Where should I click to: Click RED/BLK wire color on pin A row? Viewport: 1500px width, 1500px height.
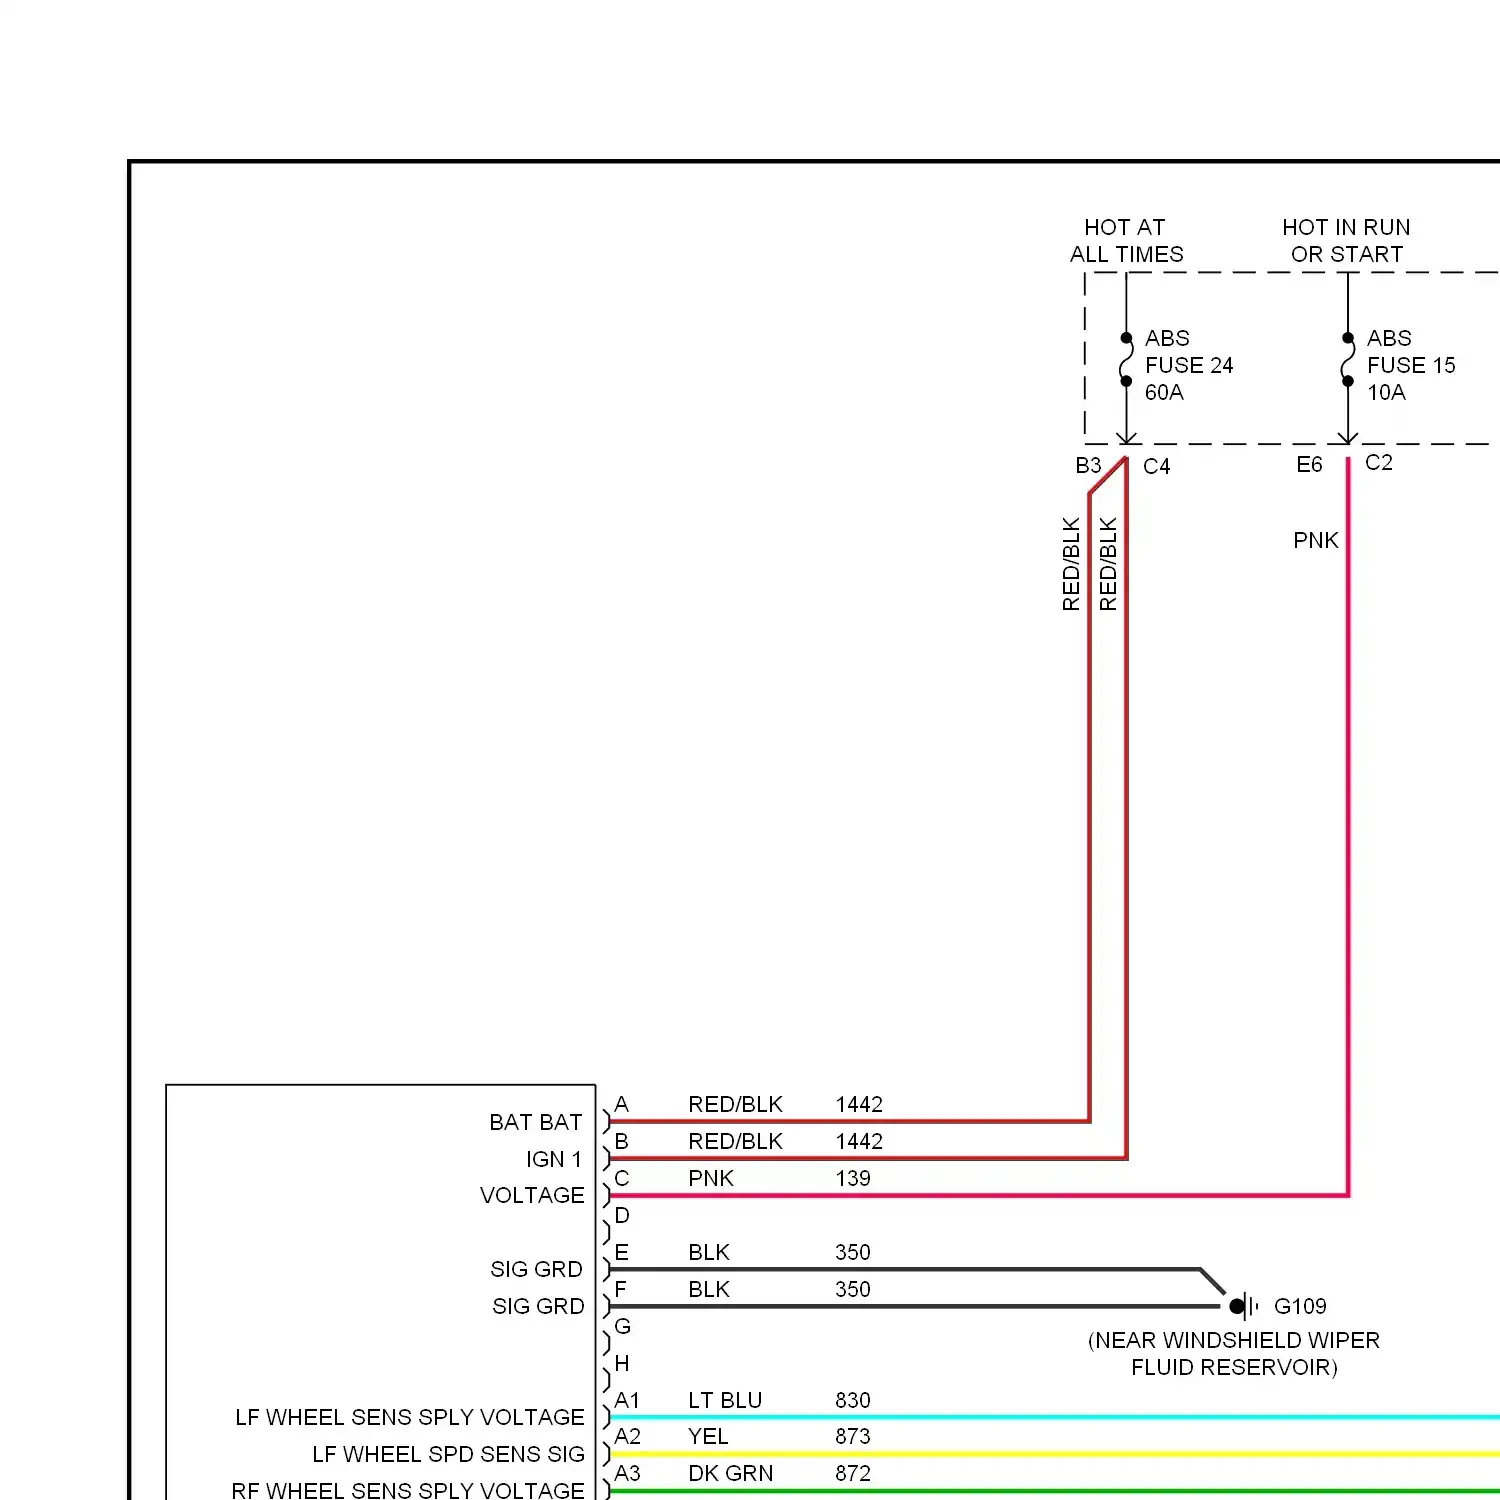click(x=735, y=1105)
